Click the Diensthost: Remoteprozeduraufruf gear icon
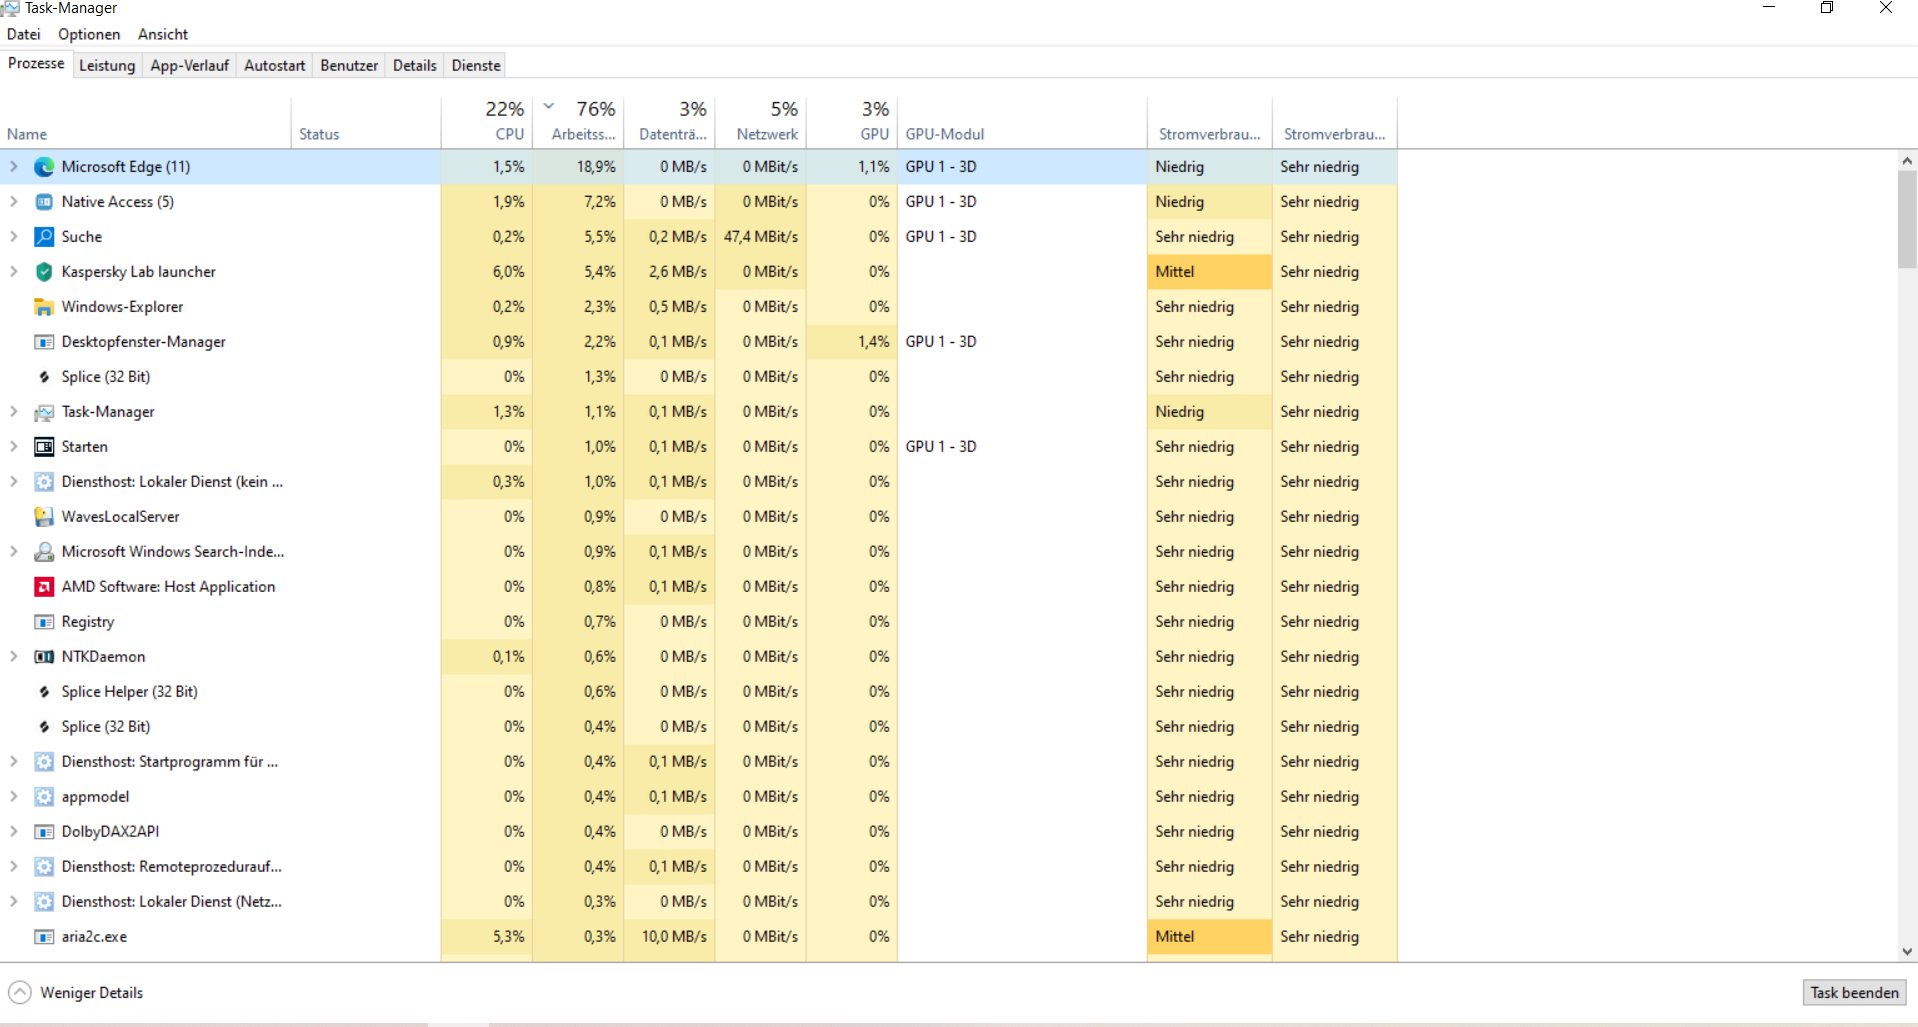The height and width of the screenshot is (1027, 1918). pyautogui.click(x=44, y=867)
